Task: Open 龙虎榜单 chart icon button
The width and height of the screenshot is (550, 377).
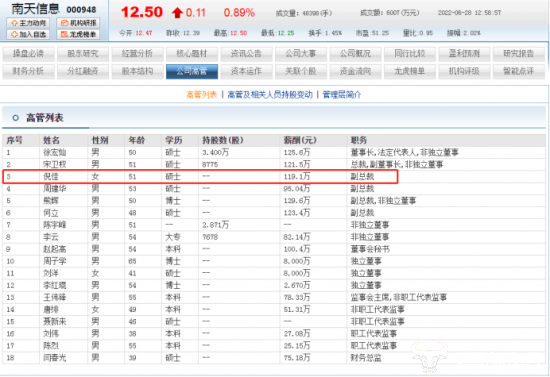Action: pos(78,34)
